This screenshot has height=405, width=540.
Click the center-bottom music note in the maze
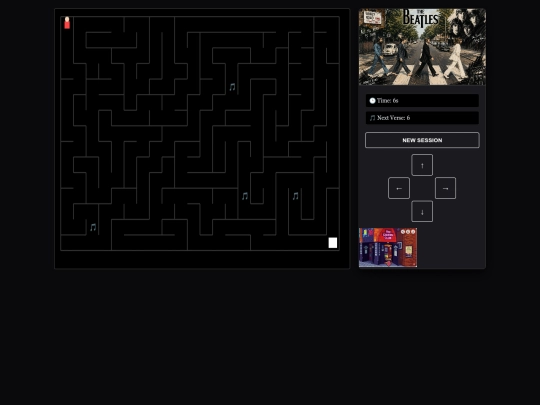pyautogui.click(x=245, y=196)
